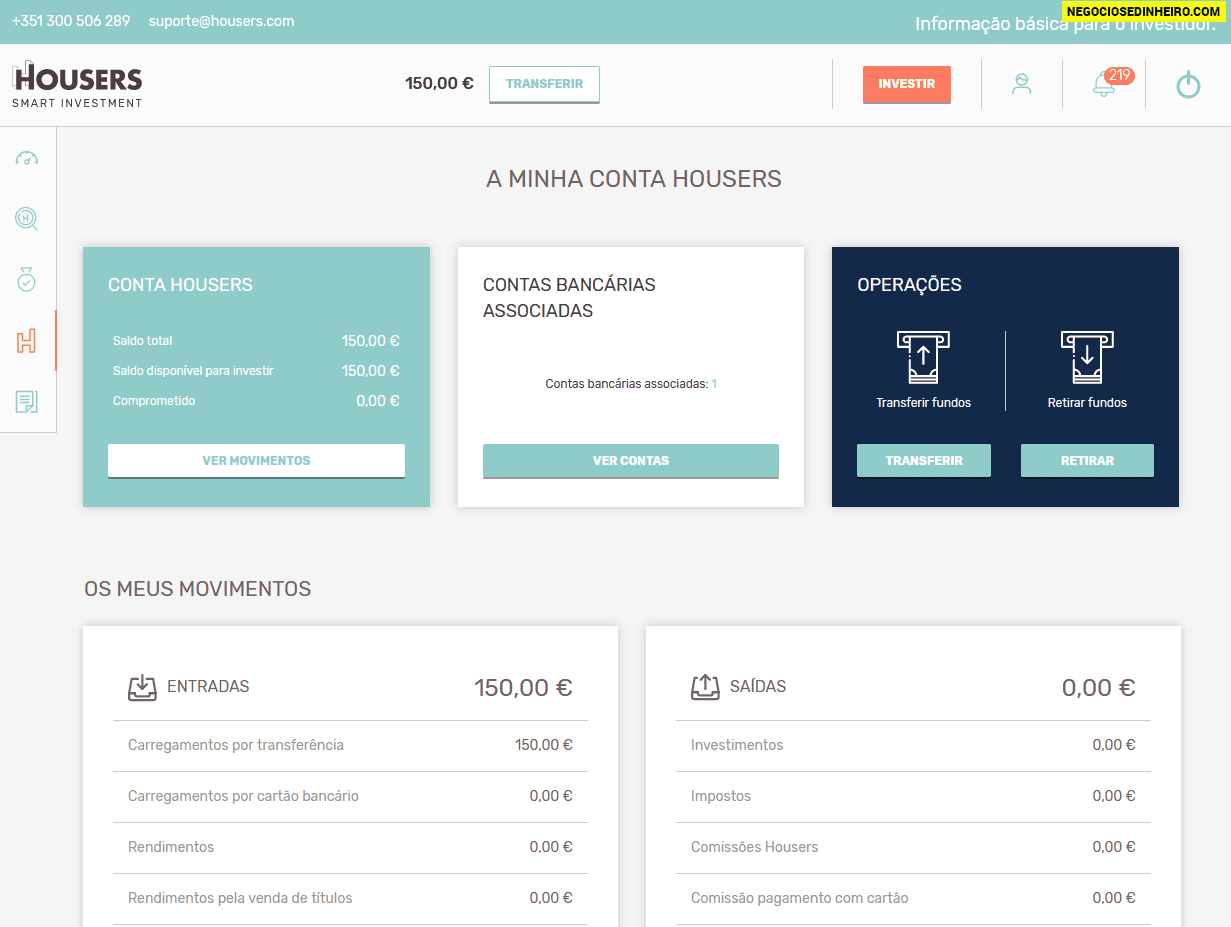Screen dimensions: 1231x927
Task: Click Contas bancárias associadas count text
Action: [x=631, y=384]
